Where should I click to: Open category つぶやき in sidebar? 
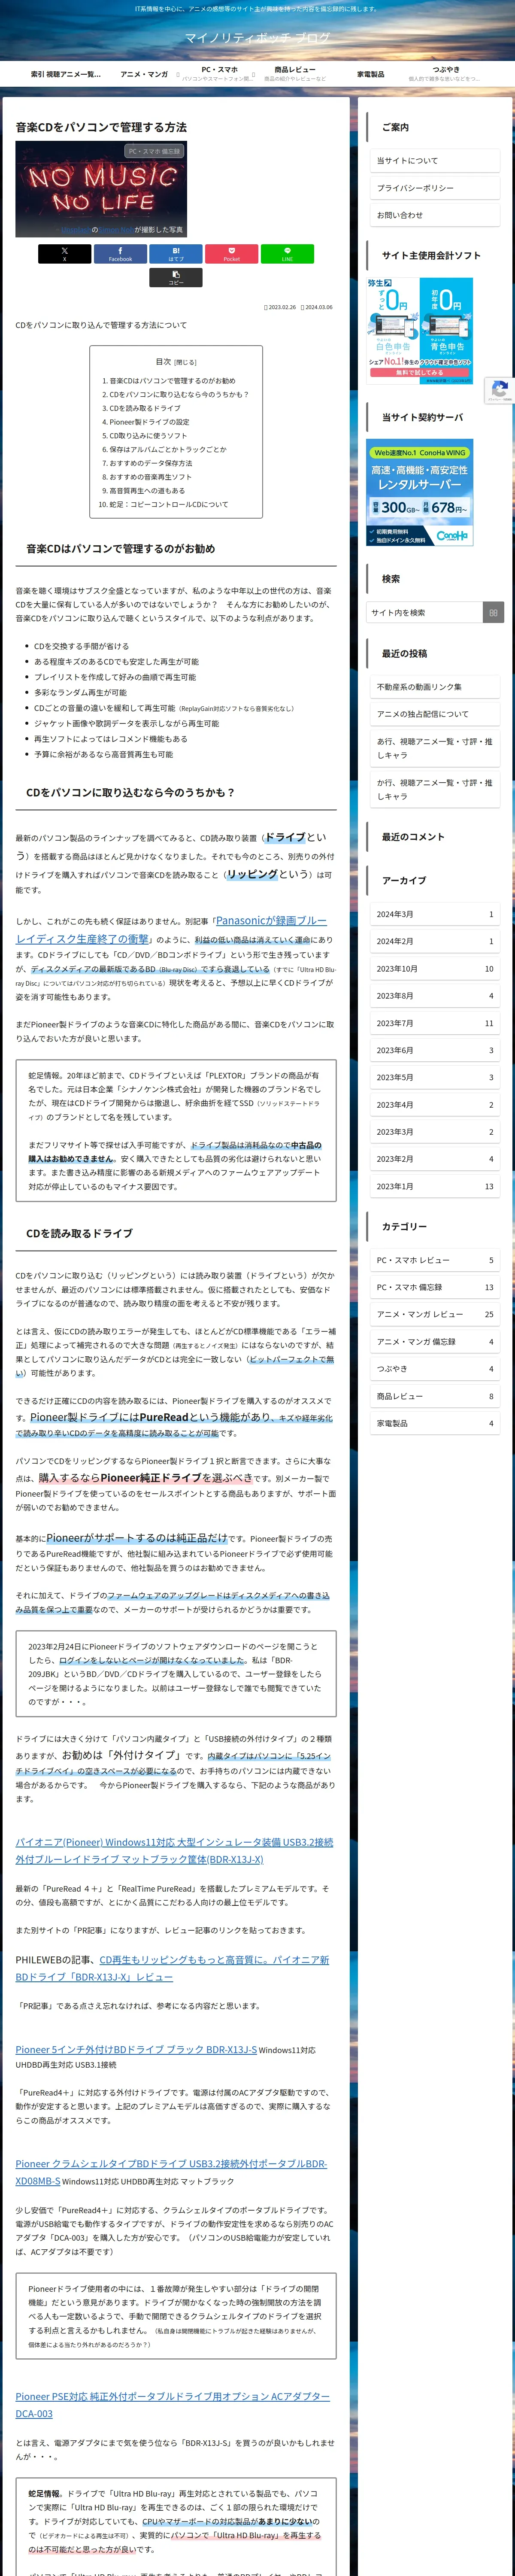pos(435,1369)
